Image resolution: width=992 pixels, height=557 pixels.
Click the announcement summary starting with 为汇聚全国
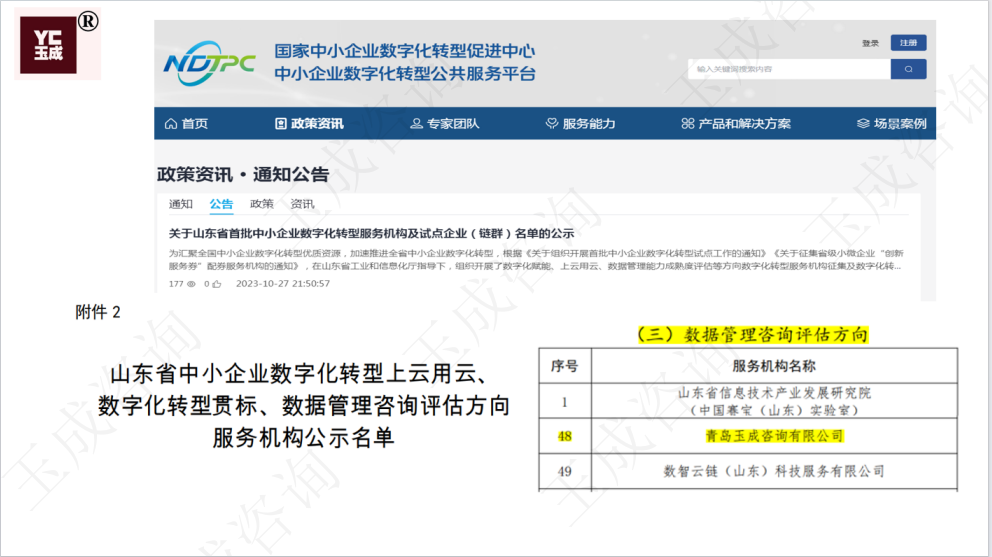[536, 260]
